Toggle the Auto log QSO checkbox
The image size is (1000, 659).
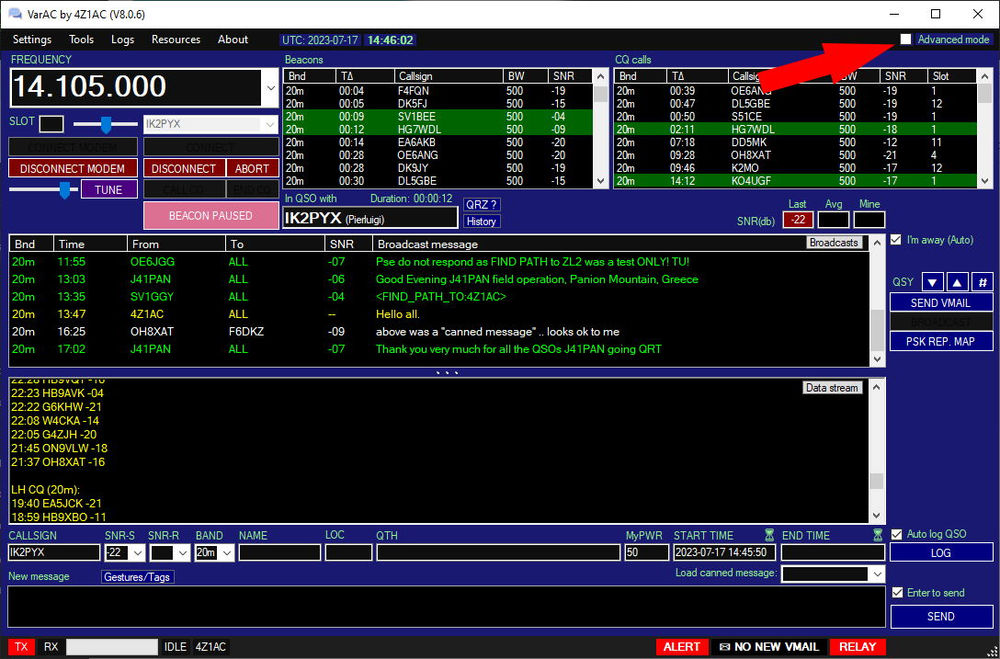[895, 534]
